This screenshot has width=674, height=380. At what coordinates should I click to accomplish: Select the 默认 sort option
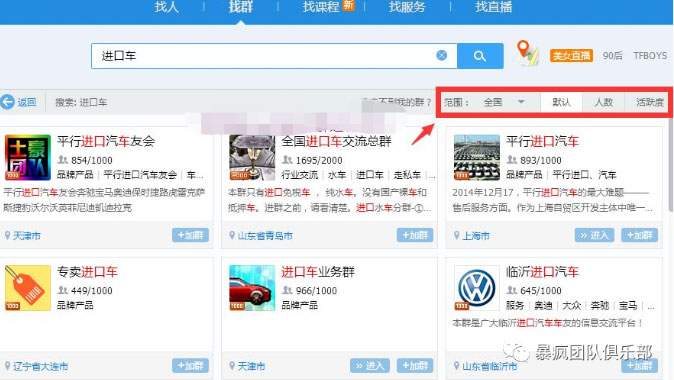point(561,102)
